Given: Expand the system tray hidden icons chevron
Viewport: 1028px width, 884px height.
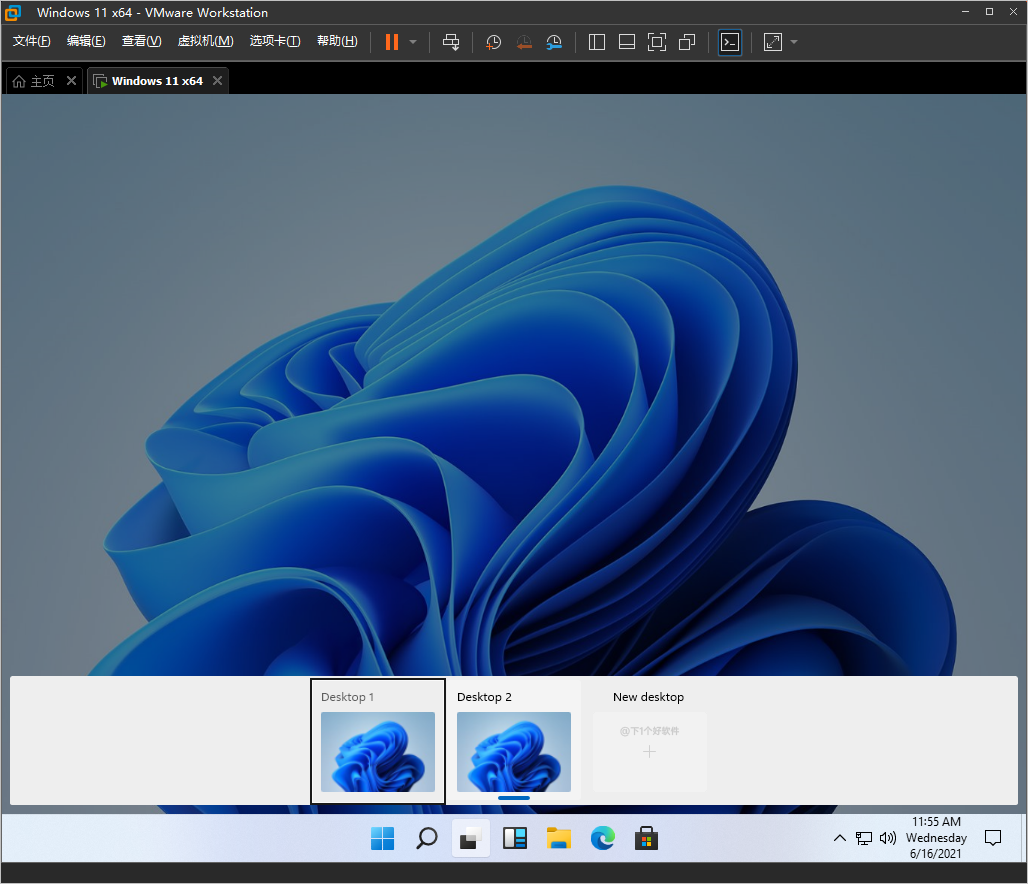Looking at the screenshot, I should (x=839, y=838).
